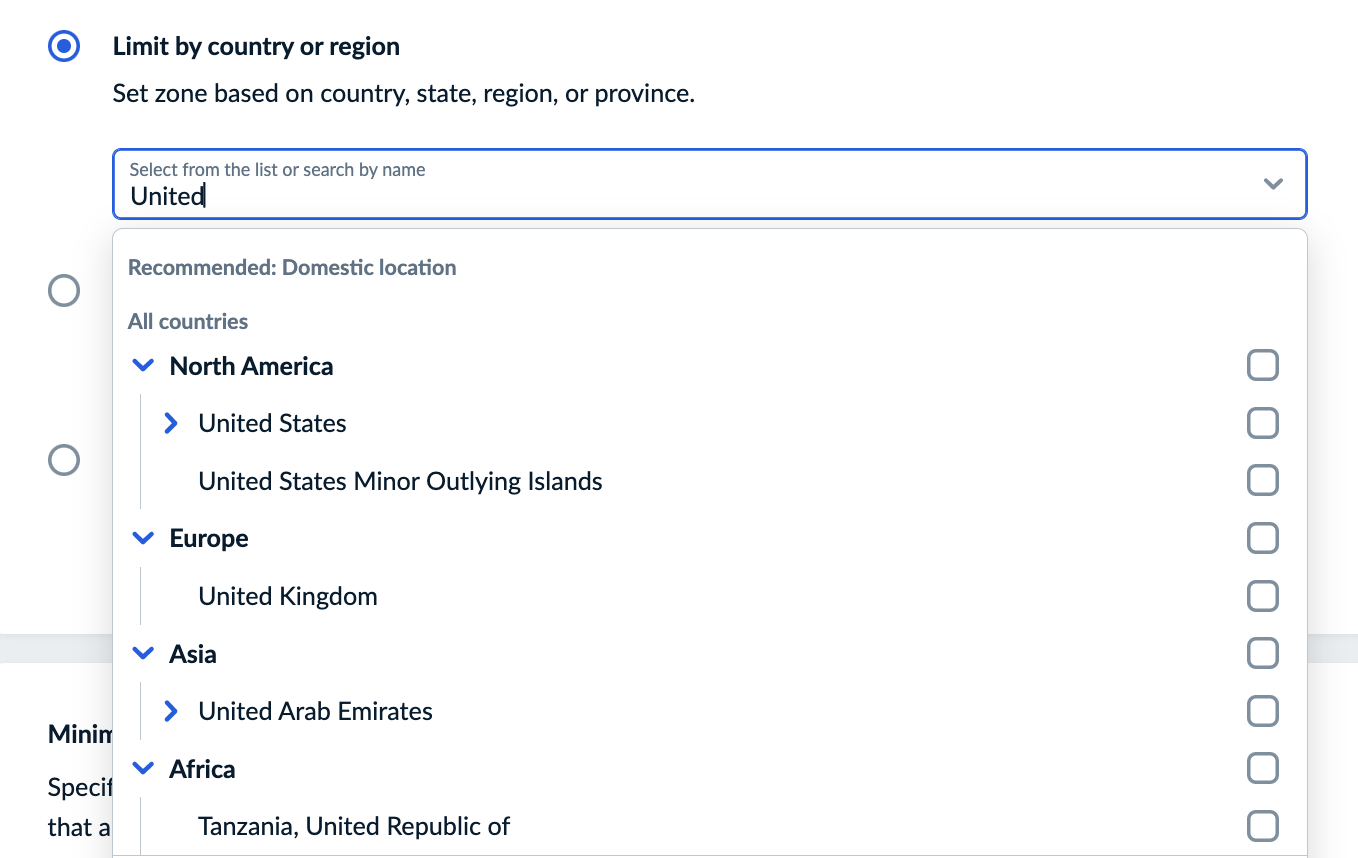Image resolution: width=1358 pixels, height=858 pixels.
Task: Click the United Kingdom list entry
Action: click(287, 595)
